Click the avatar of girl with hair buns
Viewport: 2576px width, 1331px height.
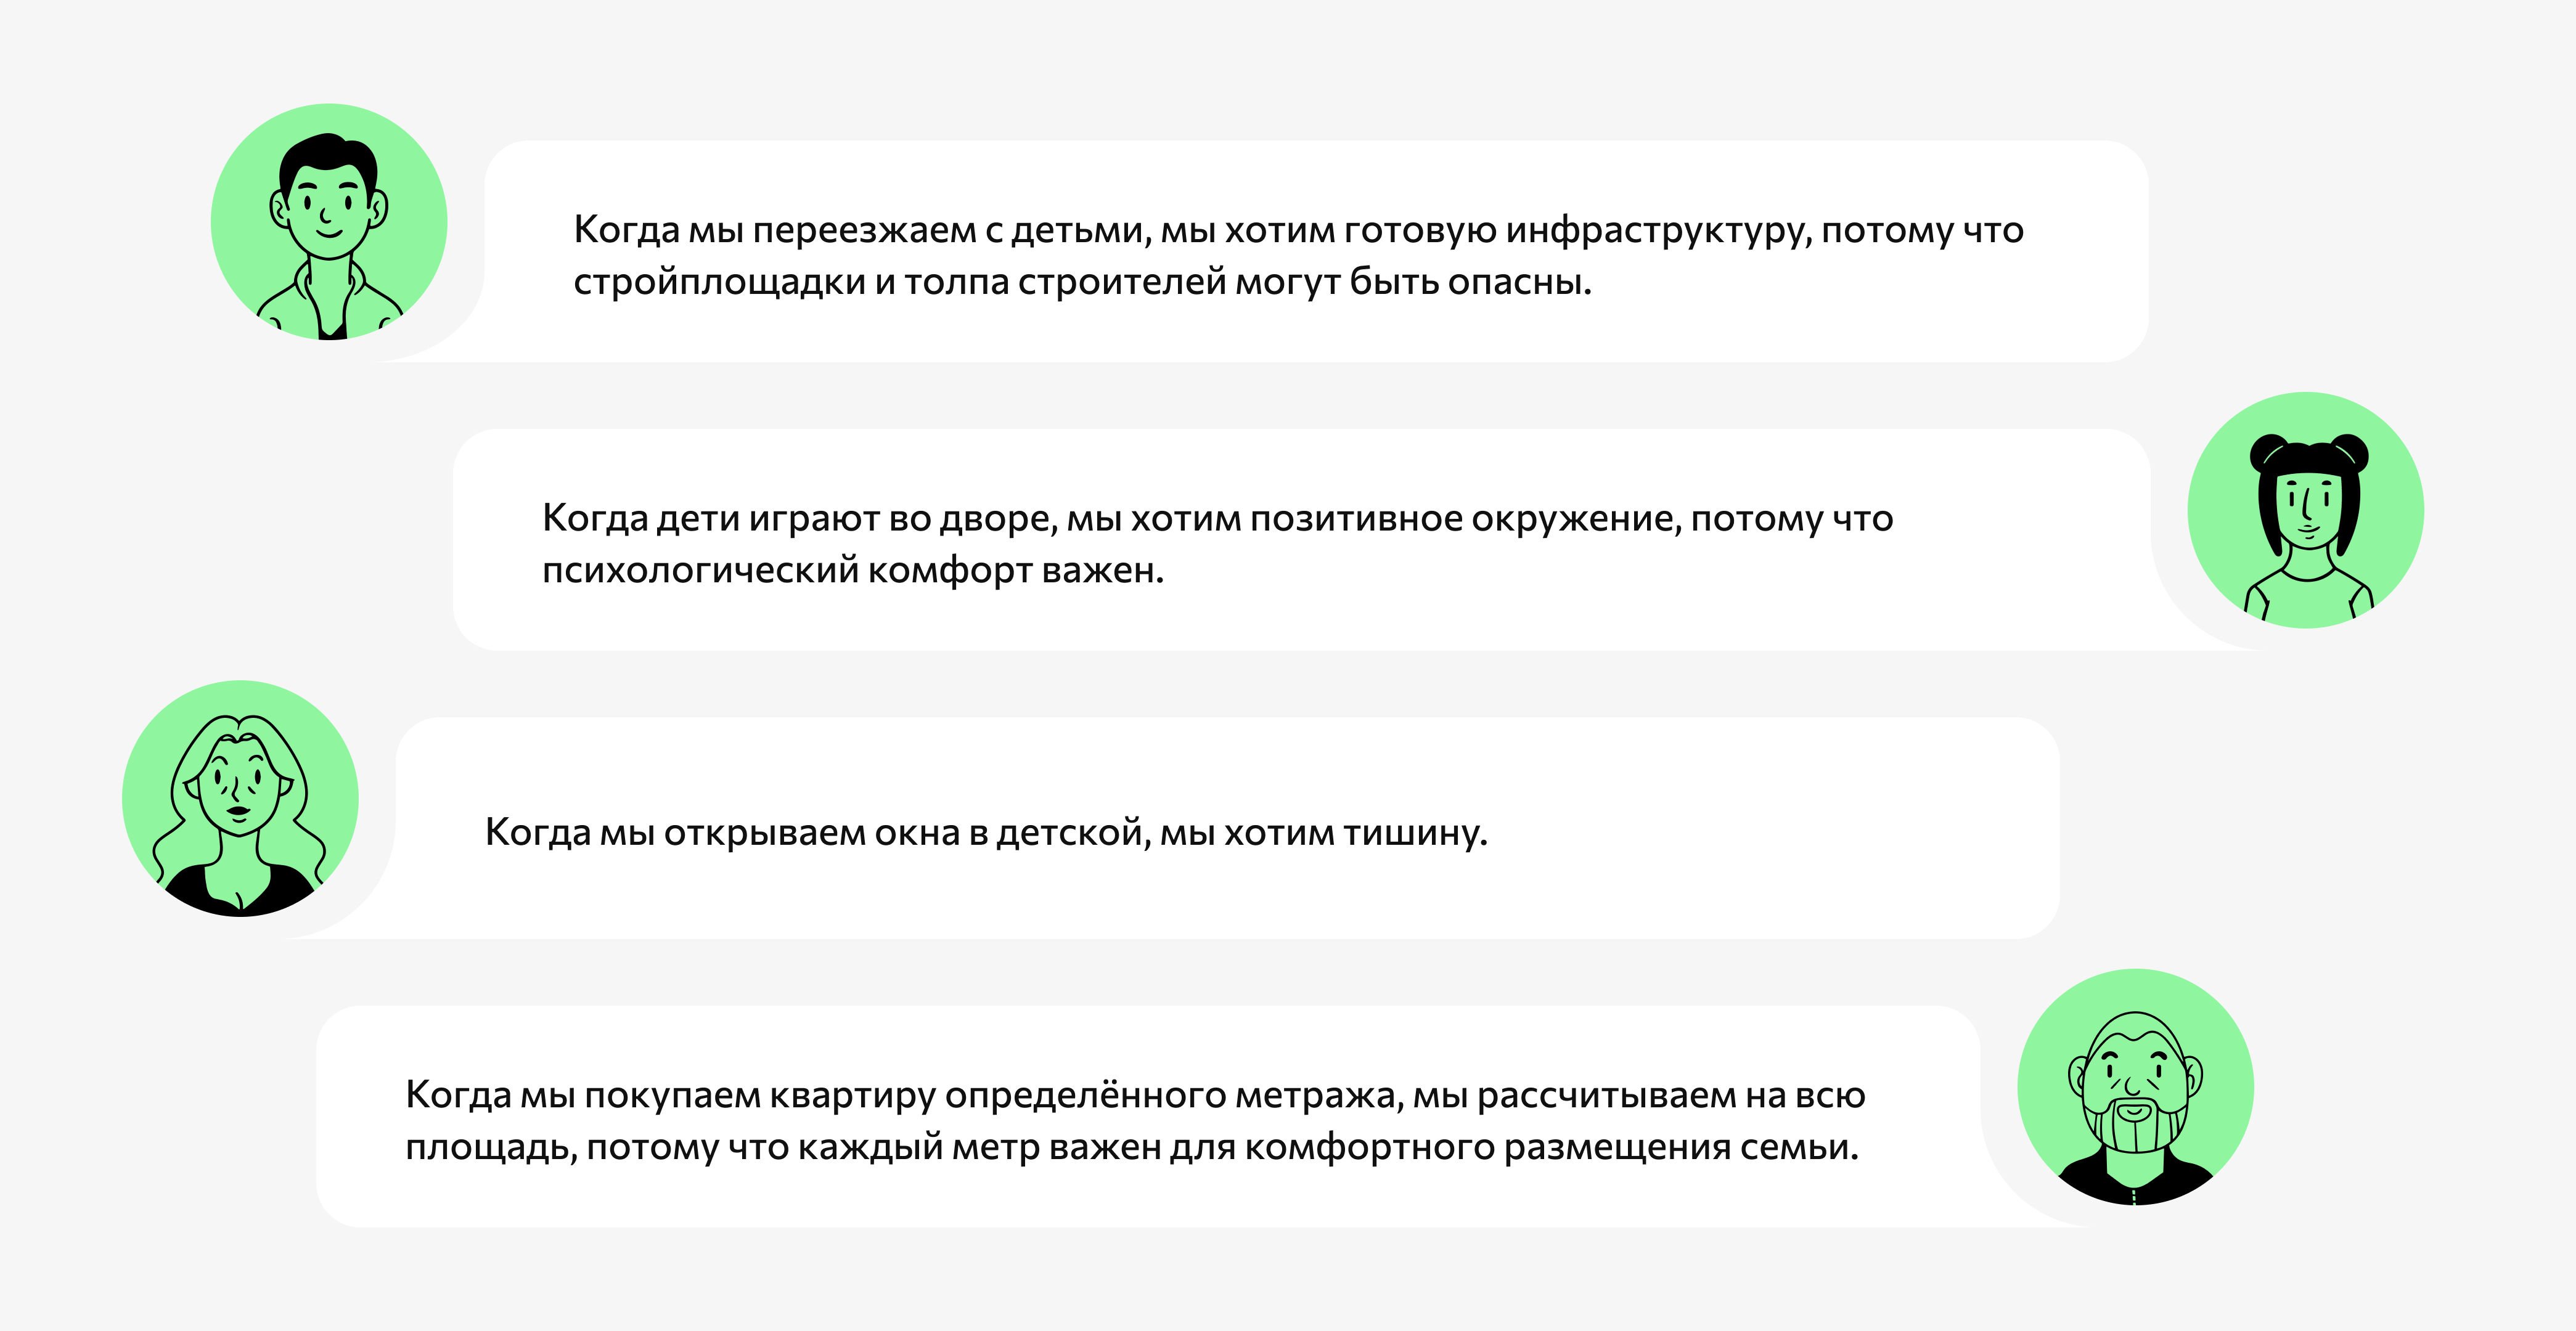[2305, 510]
